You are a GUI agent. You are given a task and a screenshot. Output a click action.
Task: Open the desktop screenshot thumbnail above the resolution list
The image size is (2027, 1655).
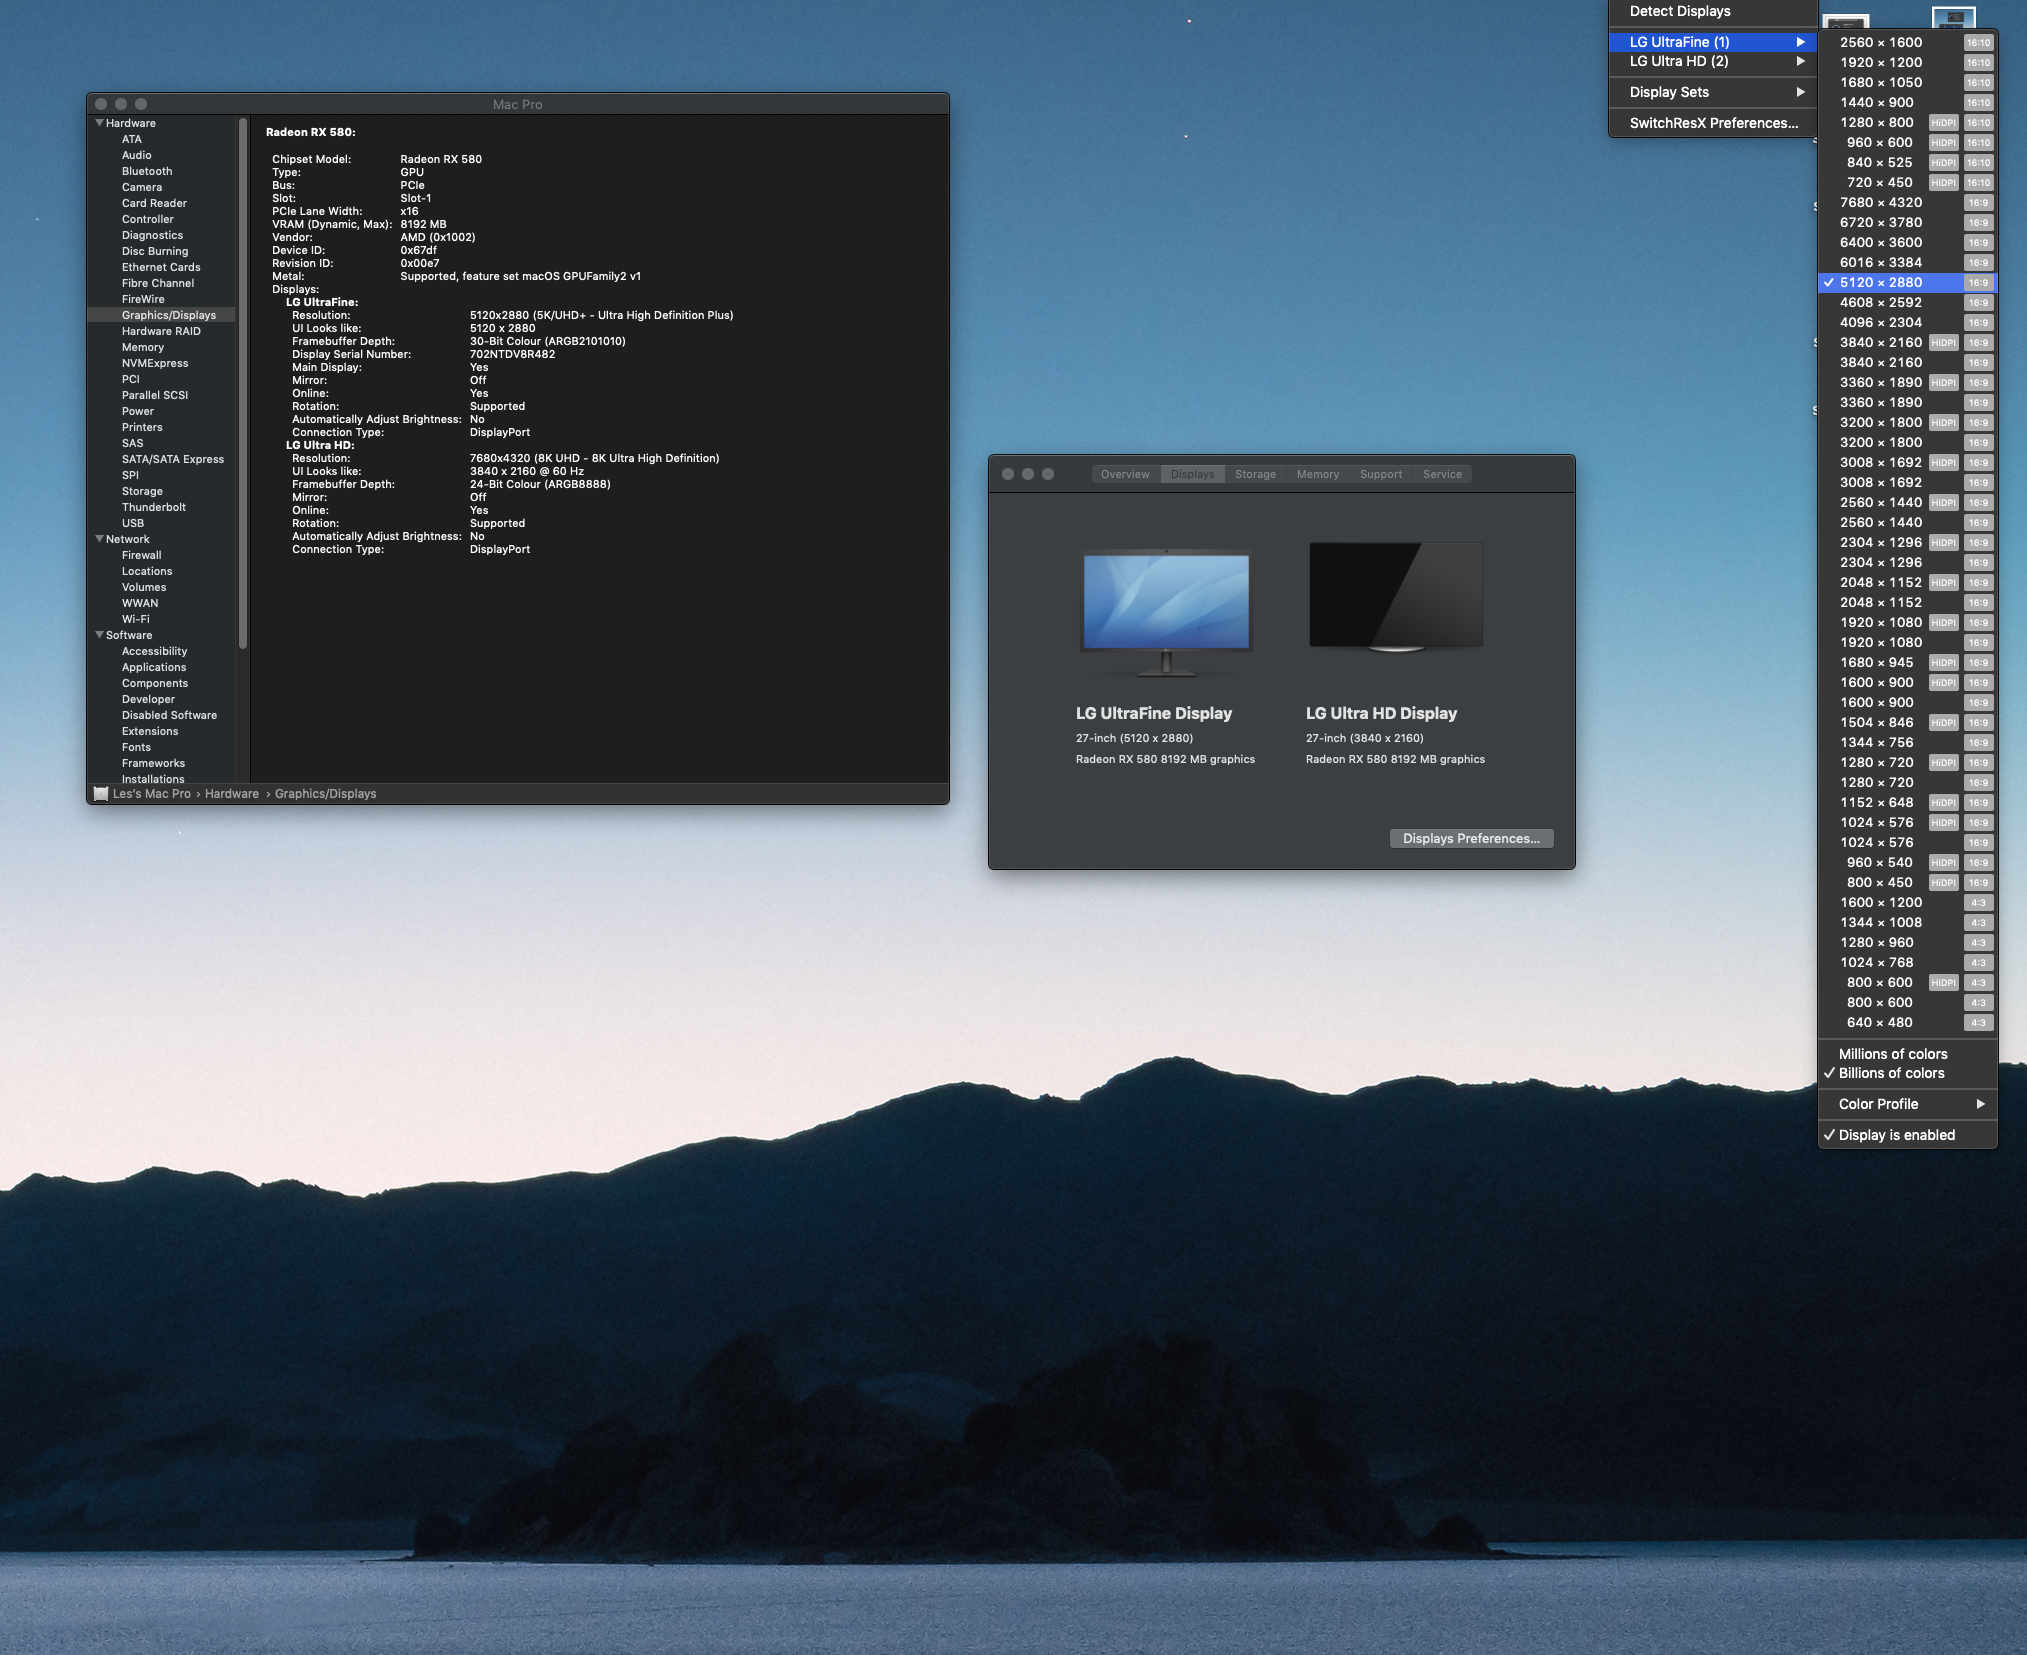tap(1953, 17)
